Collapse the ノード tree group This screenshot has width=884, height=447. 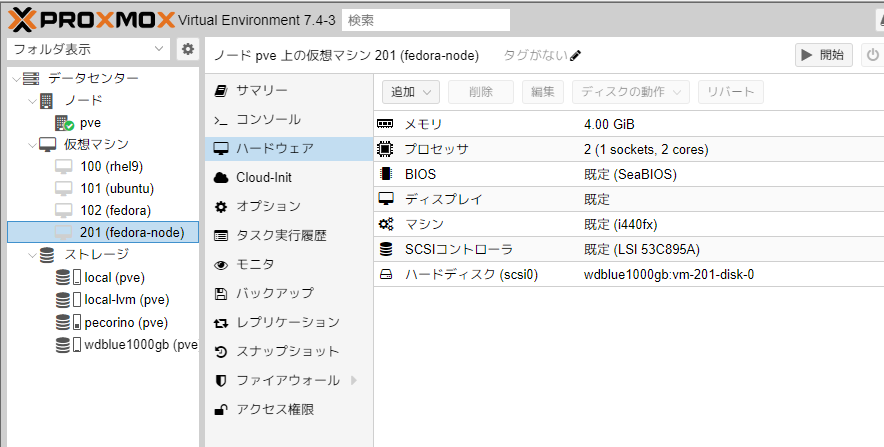(33, 101)
